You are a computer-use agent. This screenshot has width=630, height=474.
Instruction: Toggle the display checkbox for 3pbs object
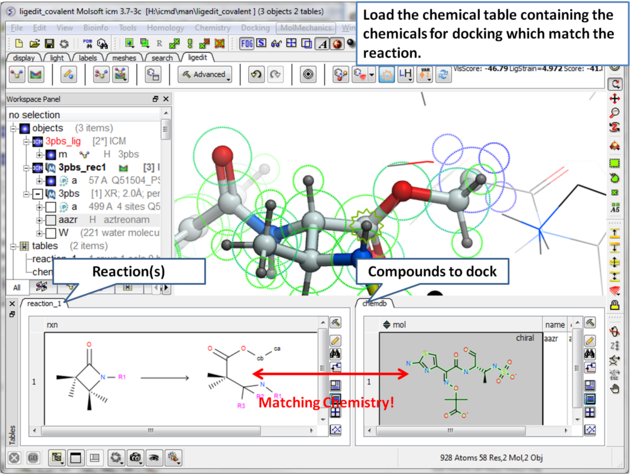click(37, 194)
